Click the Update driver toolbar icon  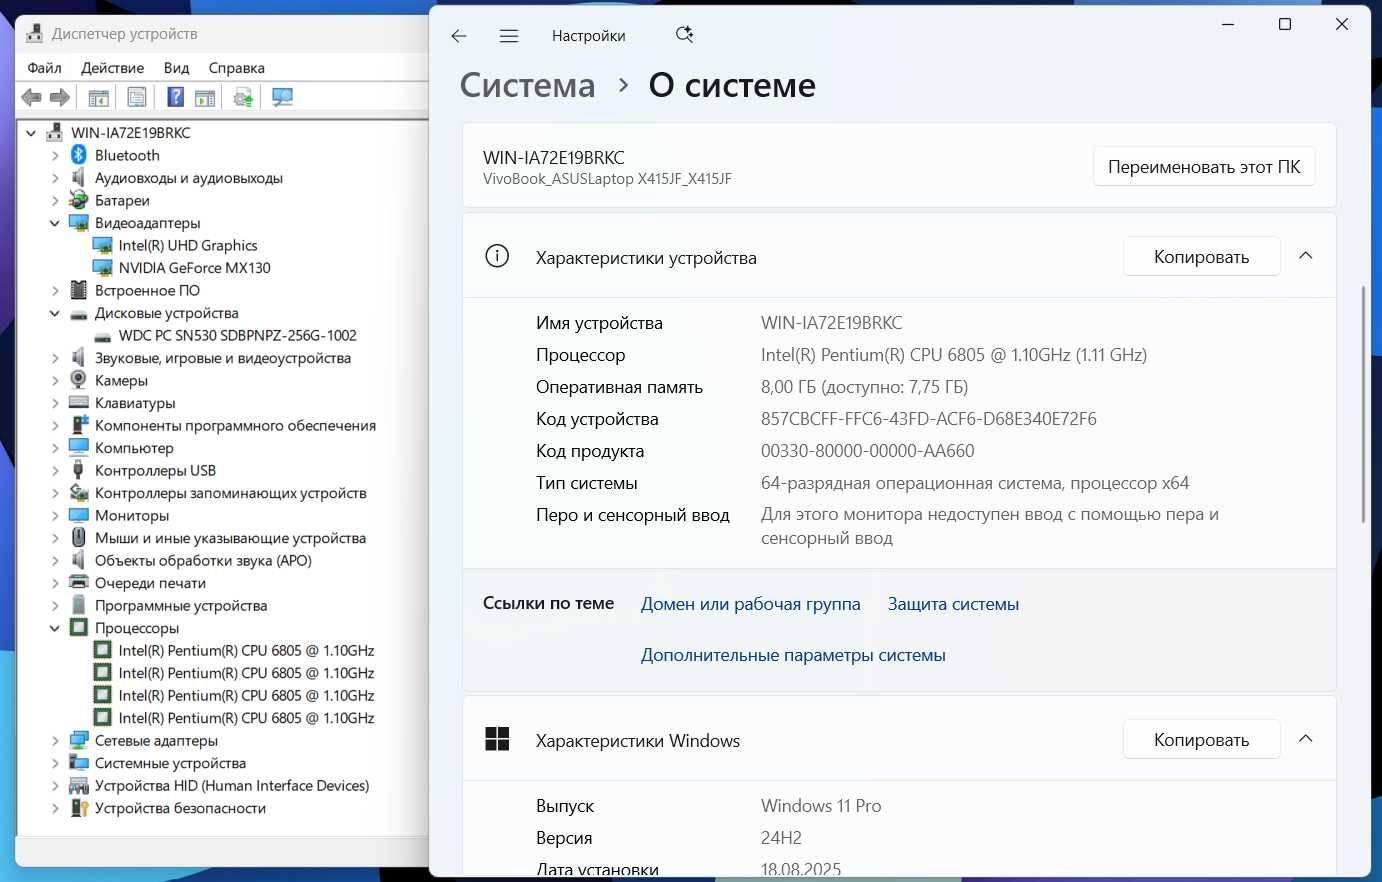pos(243,97)
